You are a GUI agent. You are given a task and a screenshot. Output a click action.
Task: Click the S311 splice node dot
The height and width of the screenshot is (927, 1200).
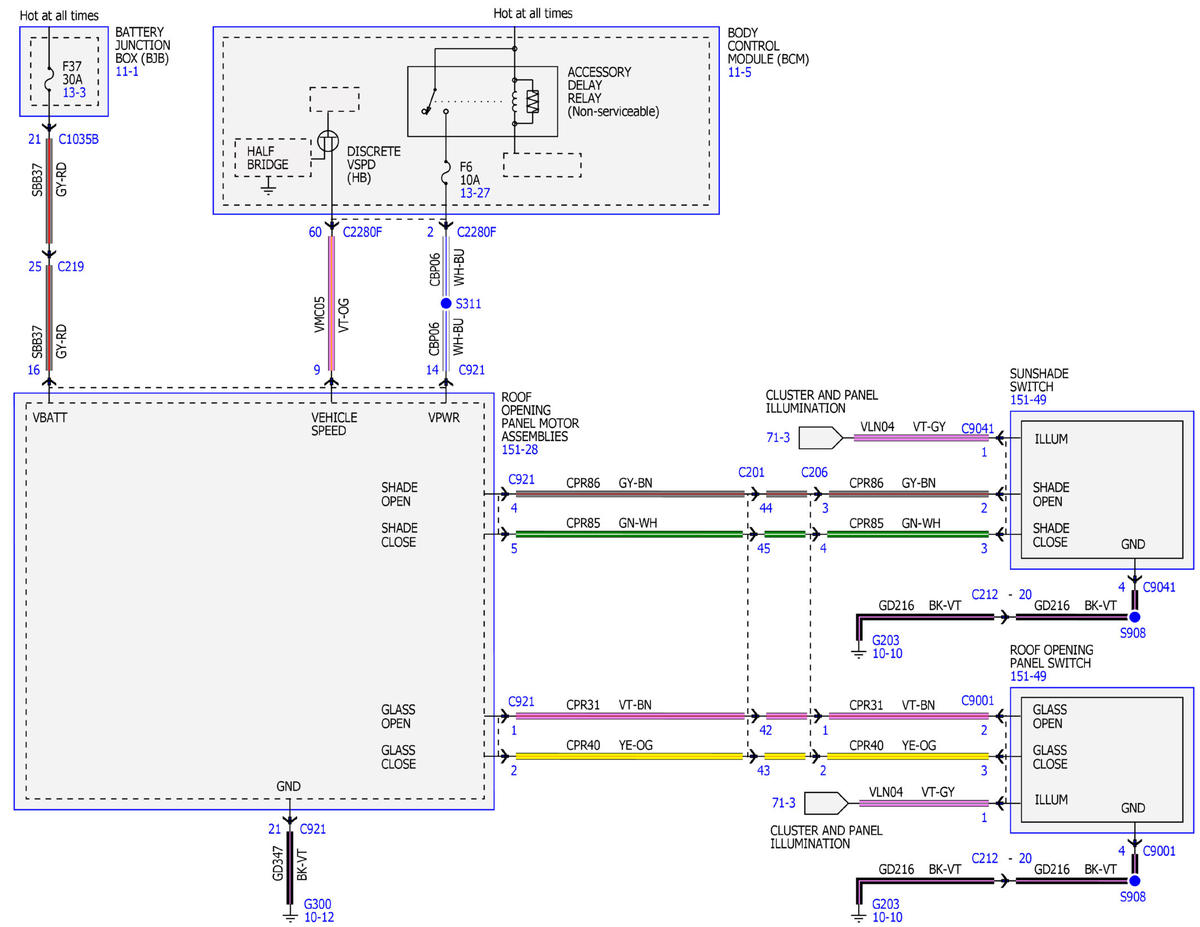point(446,303)
